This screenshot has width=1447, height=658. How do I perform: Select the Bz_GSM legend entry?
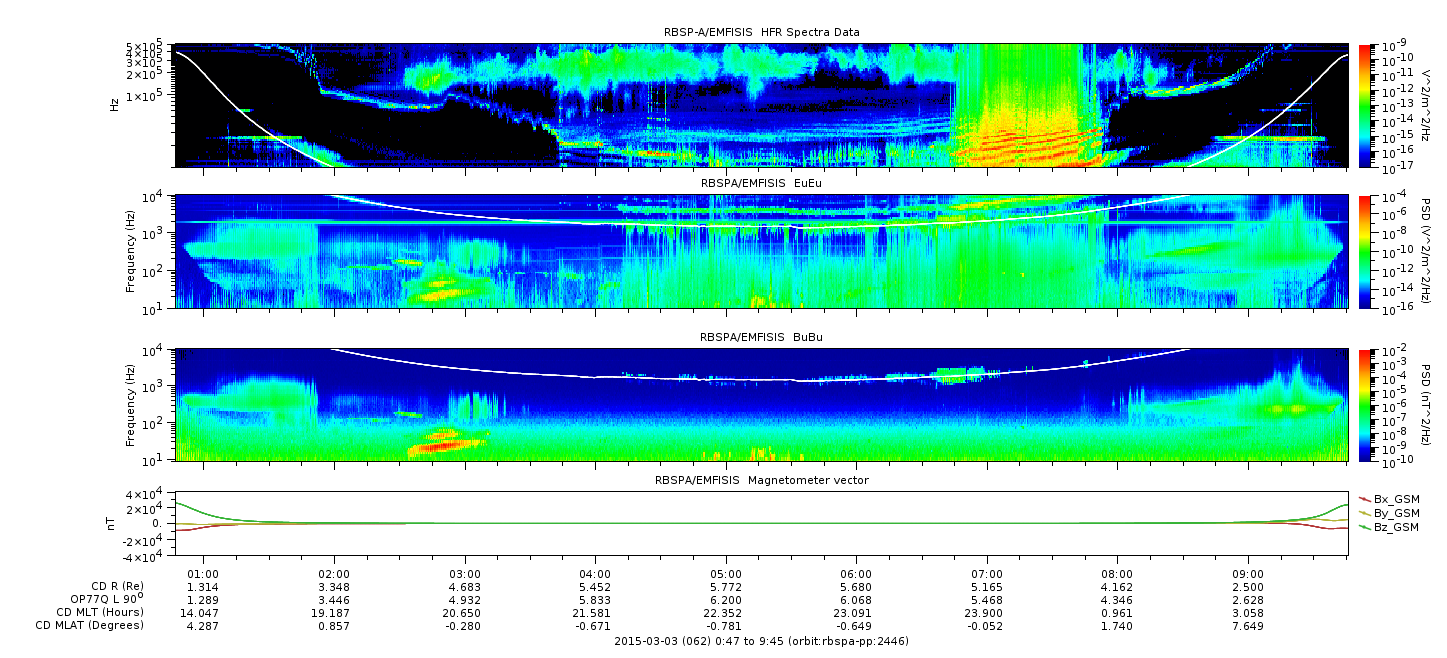click(1395, 526)
